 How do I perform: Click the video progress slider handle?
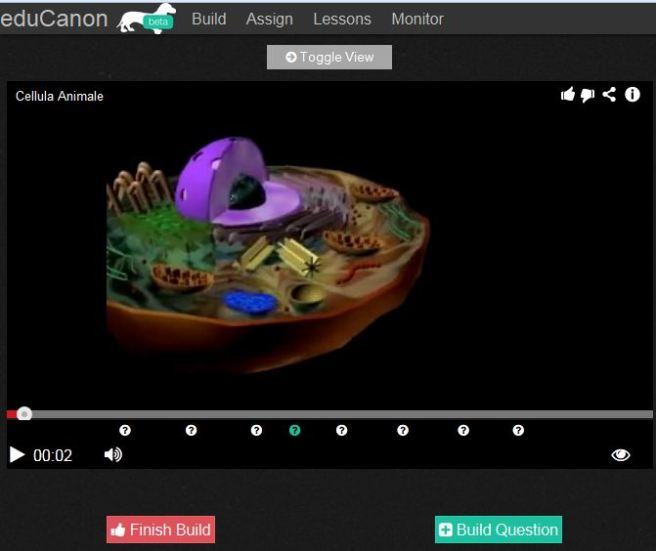point(24,414)
